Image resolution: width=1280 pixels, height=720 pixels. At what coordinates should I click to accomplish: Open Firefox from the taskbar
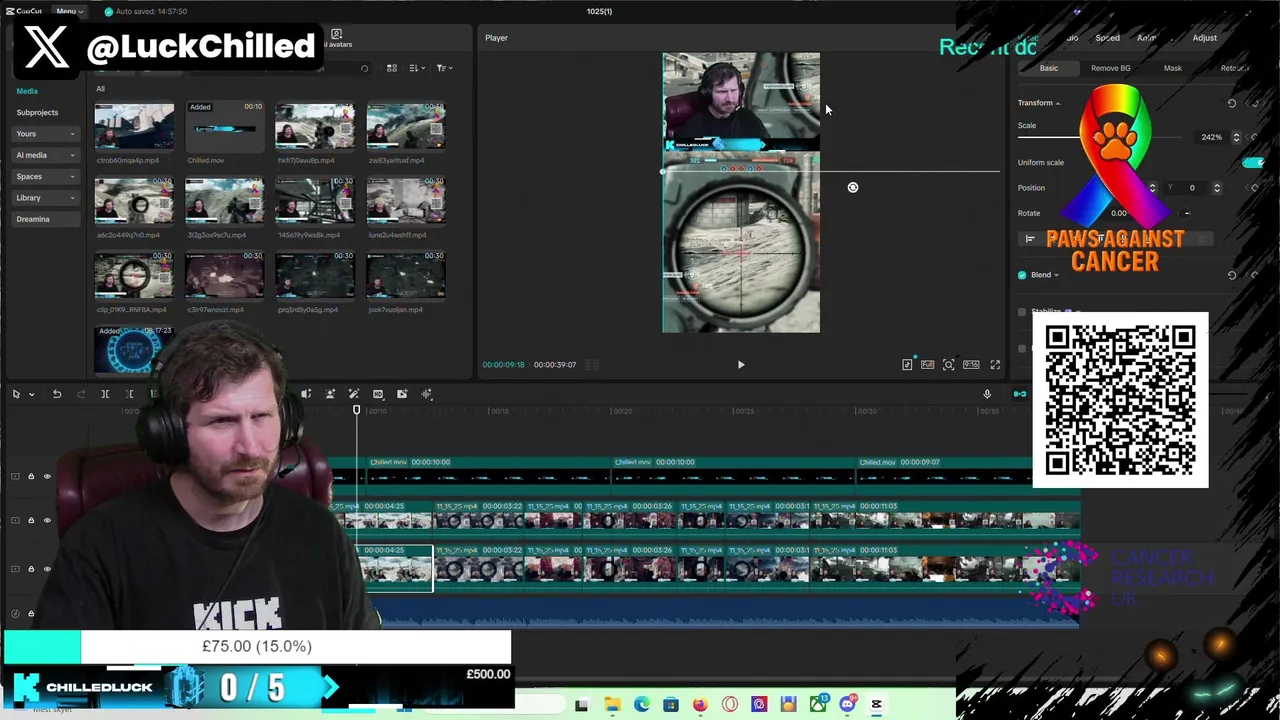coord(700,705)
